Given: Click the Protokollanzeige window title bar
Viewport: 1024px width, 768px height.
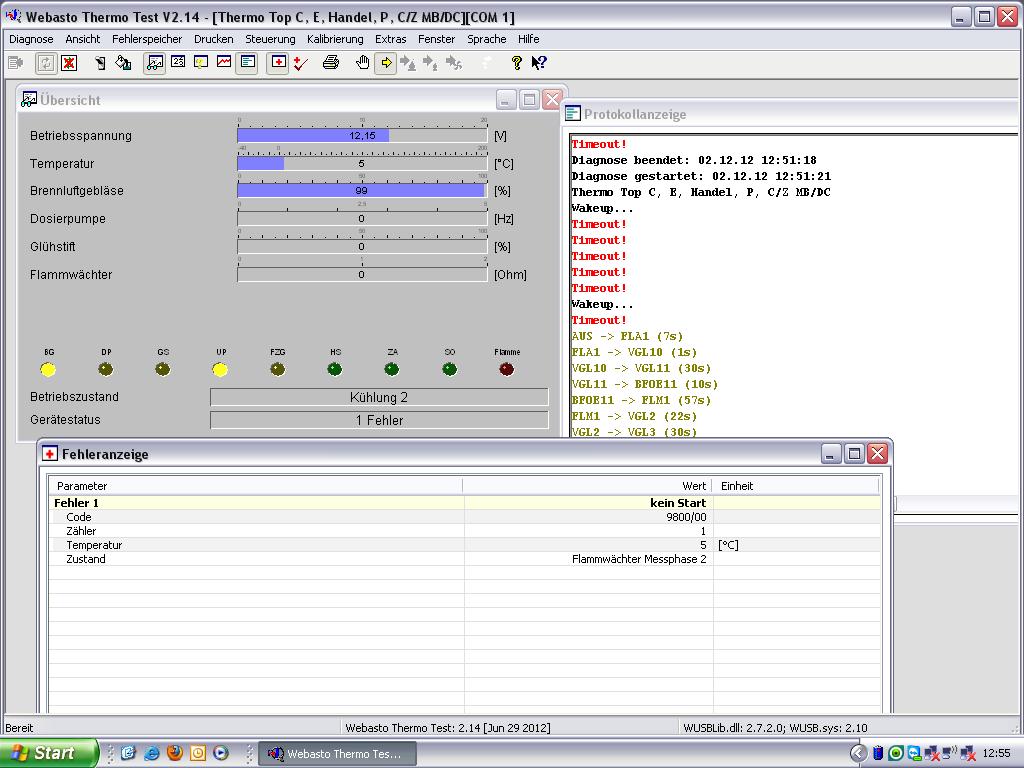Looking at the screenshot, I should point(792,114).
